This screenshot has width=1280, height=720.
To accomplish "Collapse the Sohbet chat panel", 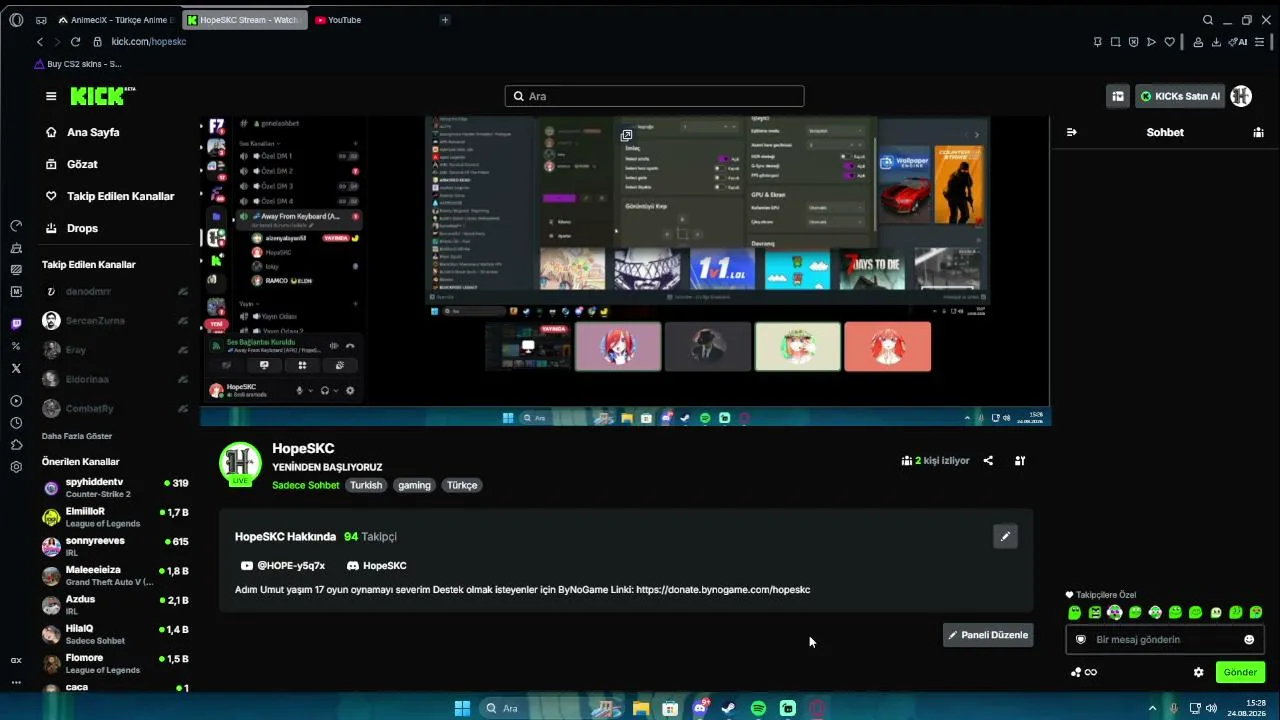I will 1072,132.
